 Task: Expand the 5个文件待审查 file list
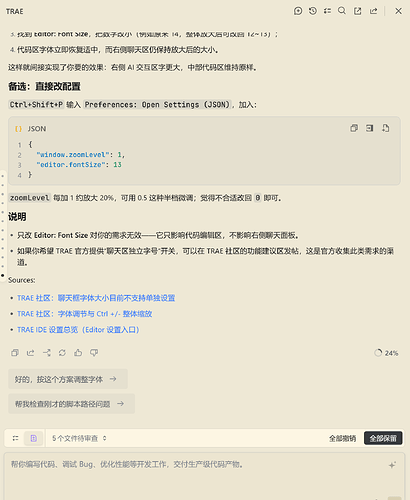(79, 438)
